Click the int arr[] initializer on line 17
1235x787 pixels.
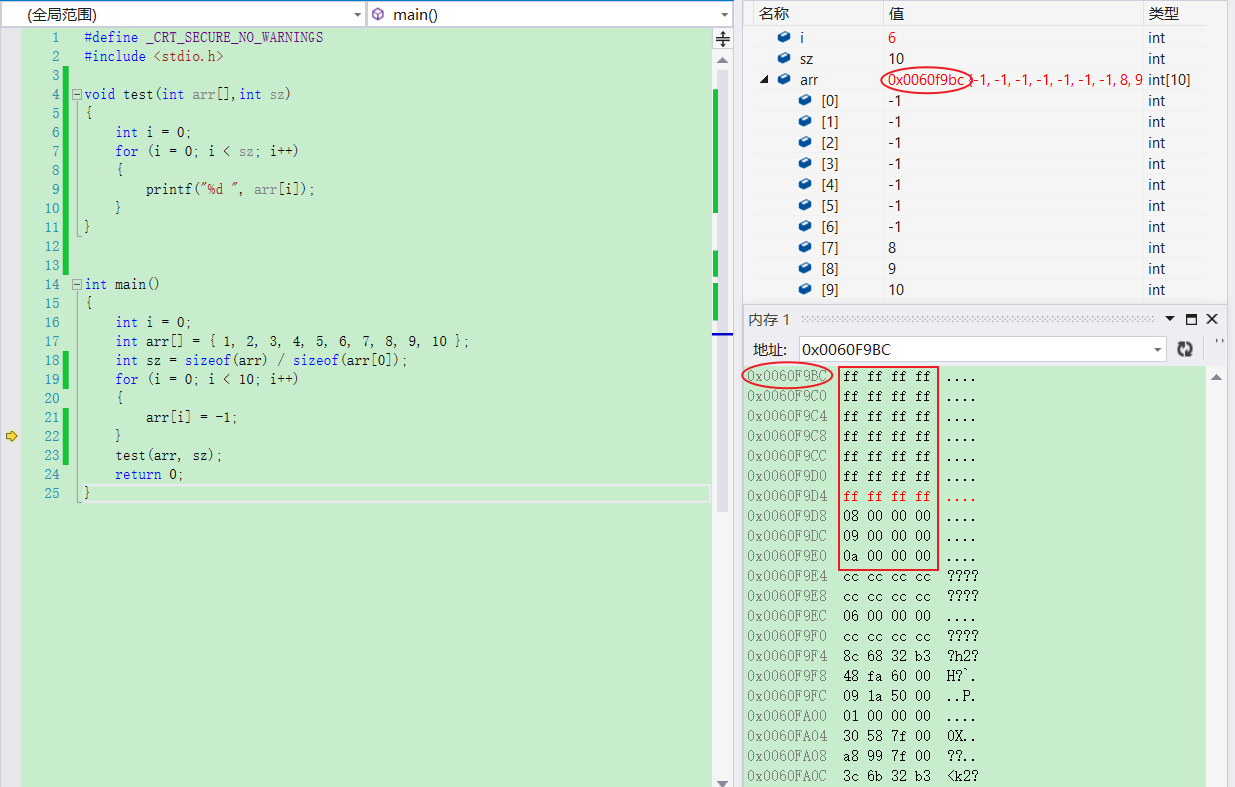[291, 341]
